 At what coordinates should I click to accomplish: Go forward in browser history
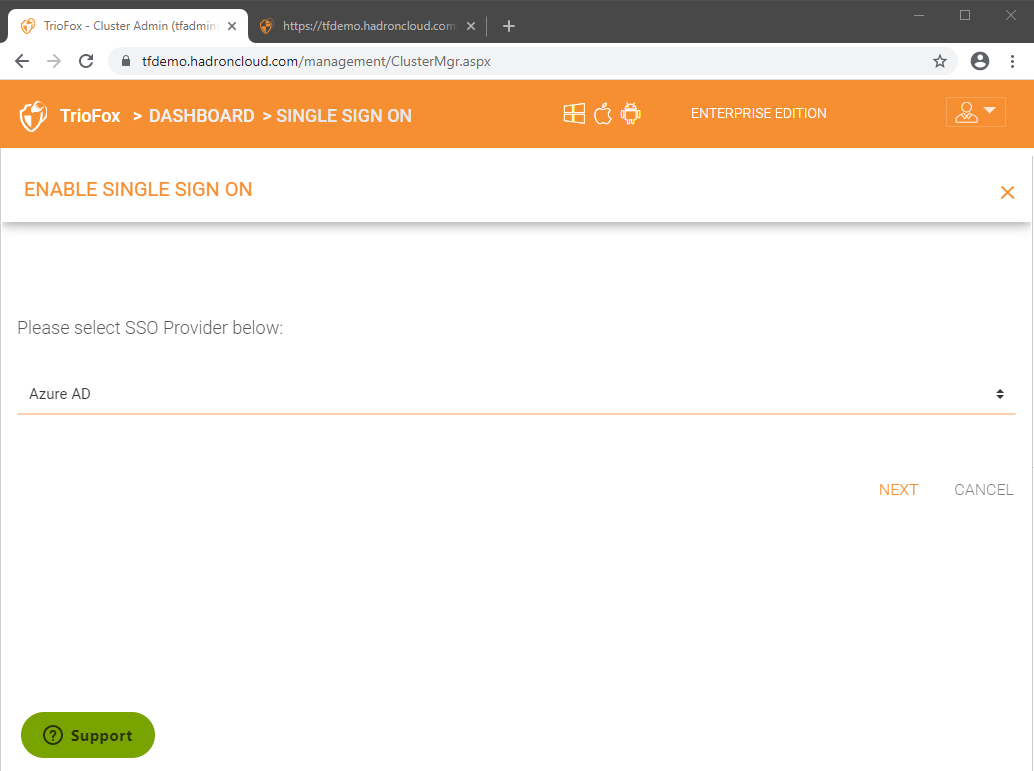[x=54, y=61]
